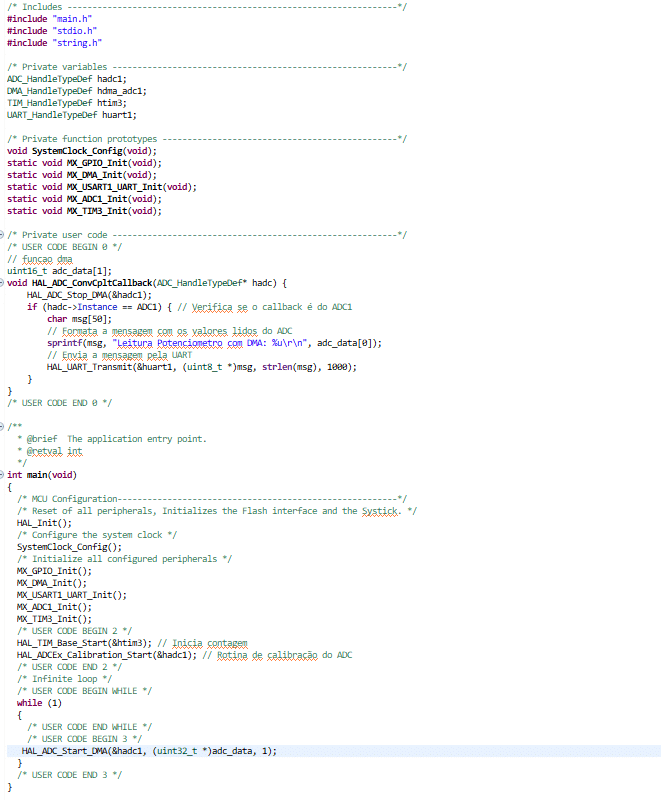Click the MX_TIM3_Init prototype line
Screen dimensions: 661x800
coord(84,211)
